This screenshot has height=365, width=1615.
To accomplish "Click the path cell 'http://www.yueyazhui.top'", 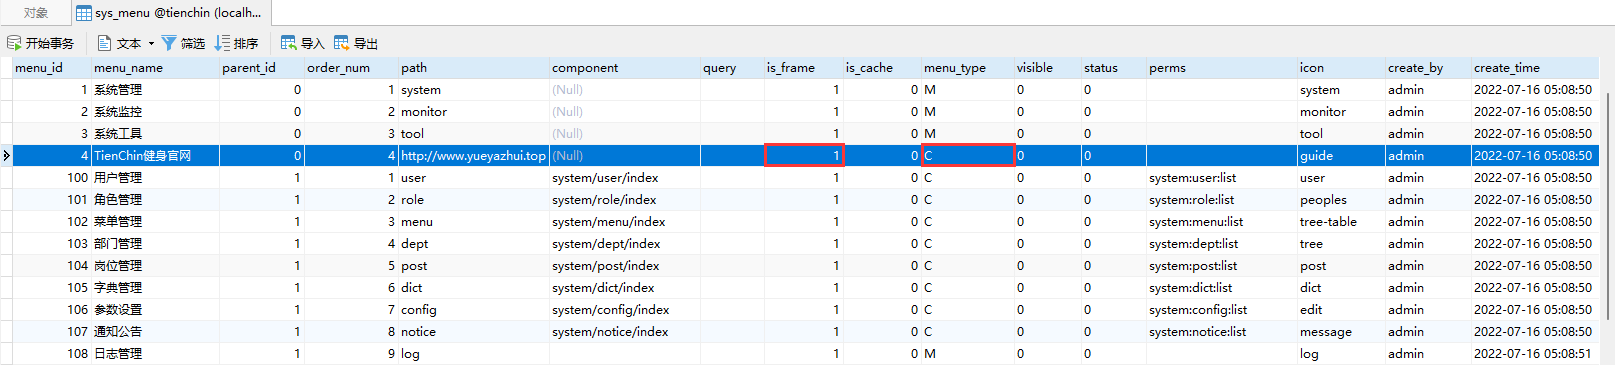I will point(474,156).
